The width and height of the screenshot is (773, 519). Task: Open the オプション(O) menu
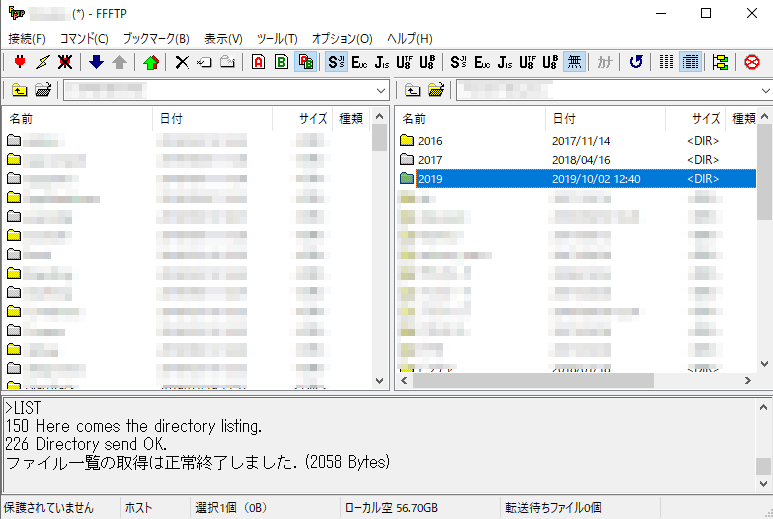pos(341,38)
